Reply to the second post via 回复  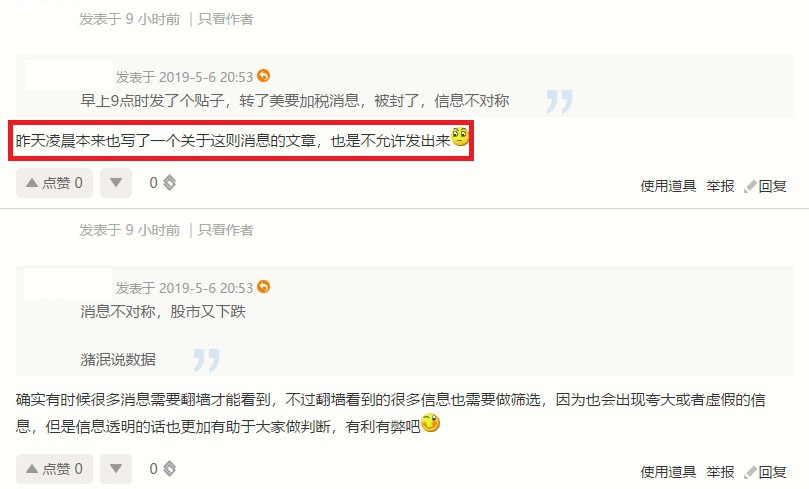point(765,472)
